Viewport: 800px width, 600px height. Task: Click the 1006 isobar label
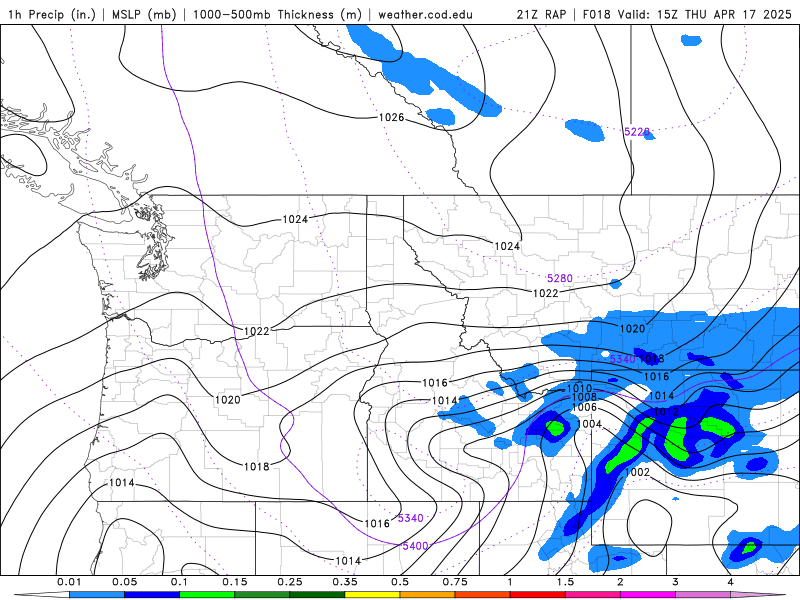tap(584, 407)
